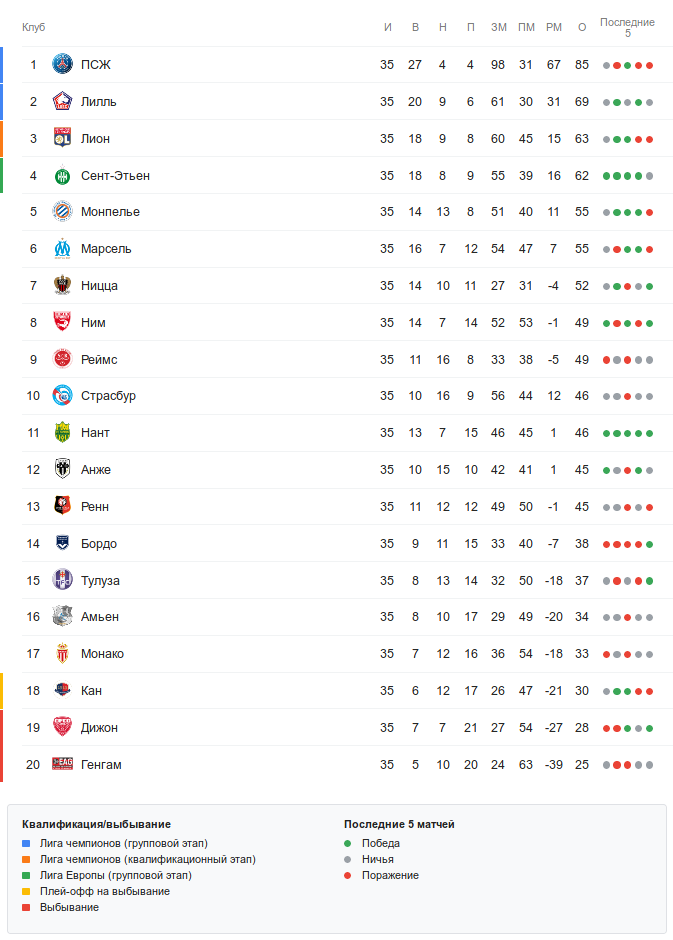Click the team name Бордо
The image size is (673, 940).
[x=99, y=544]
